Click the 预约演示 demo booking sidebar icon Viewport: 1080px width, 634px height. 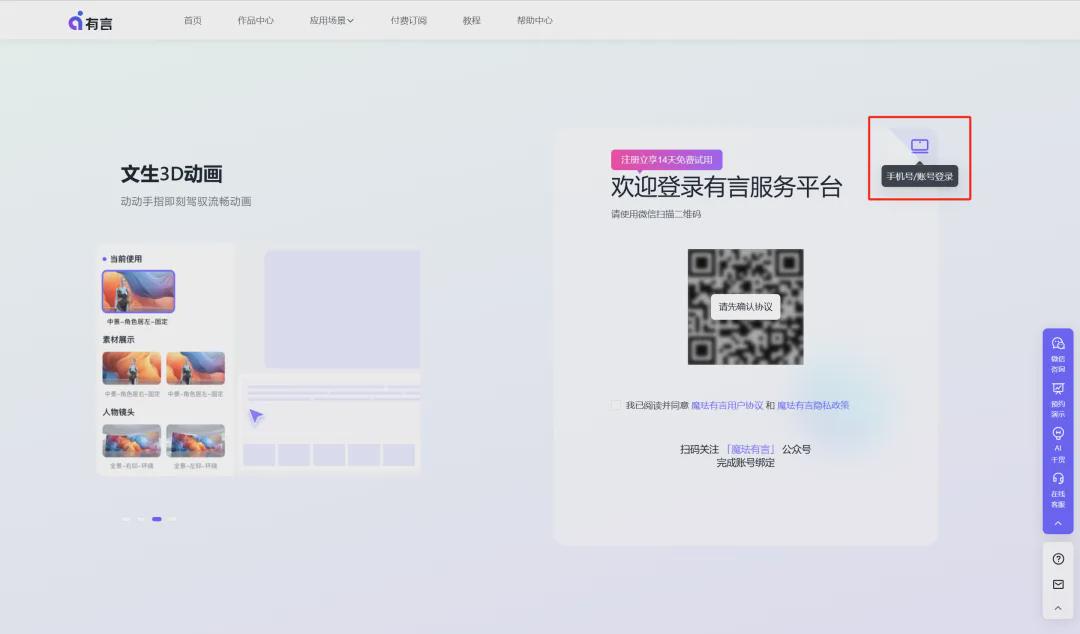[1058, 400]
